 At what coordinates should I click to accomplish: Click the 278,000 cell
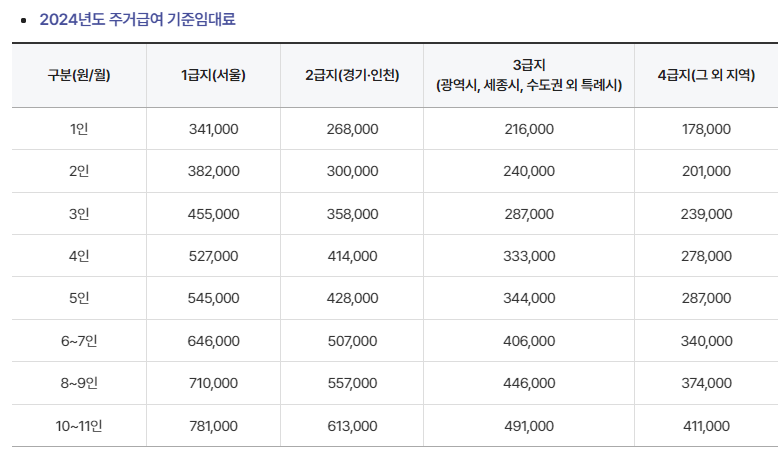coord(706,256)
